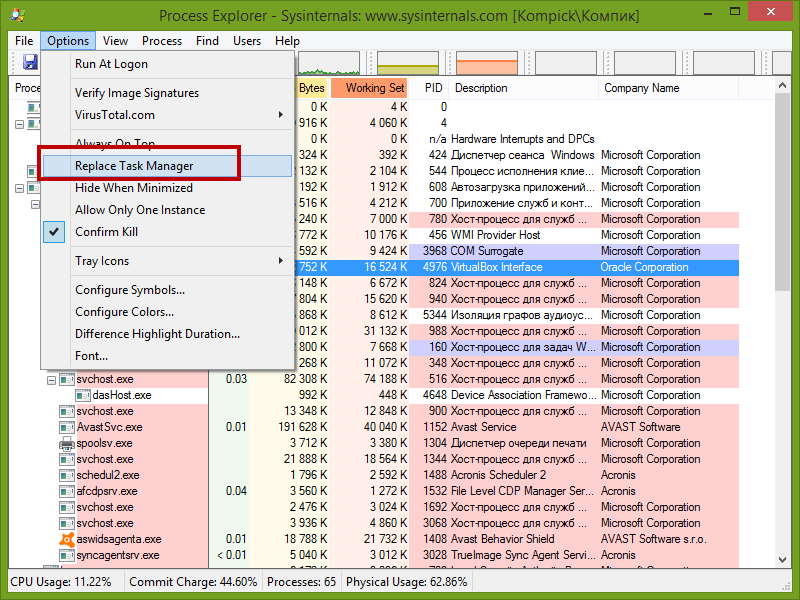Open Configure Colors... dialog
Screen dimensions: 800x600
(x=167, y=312)
